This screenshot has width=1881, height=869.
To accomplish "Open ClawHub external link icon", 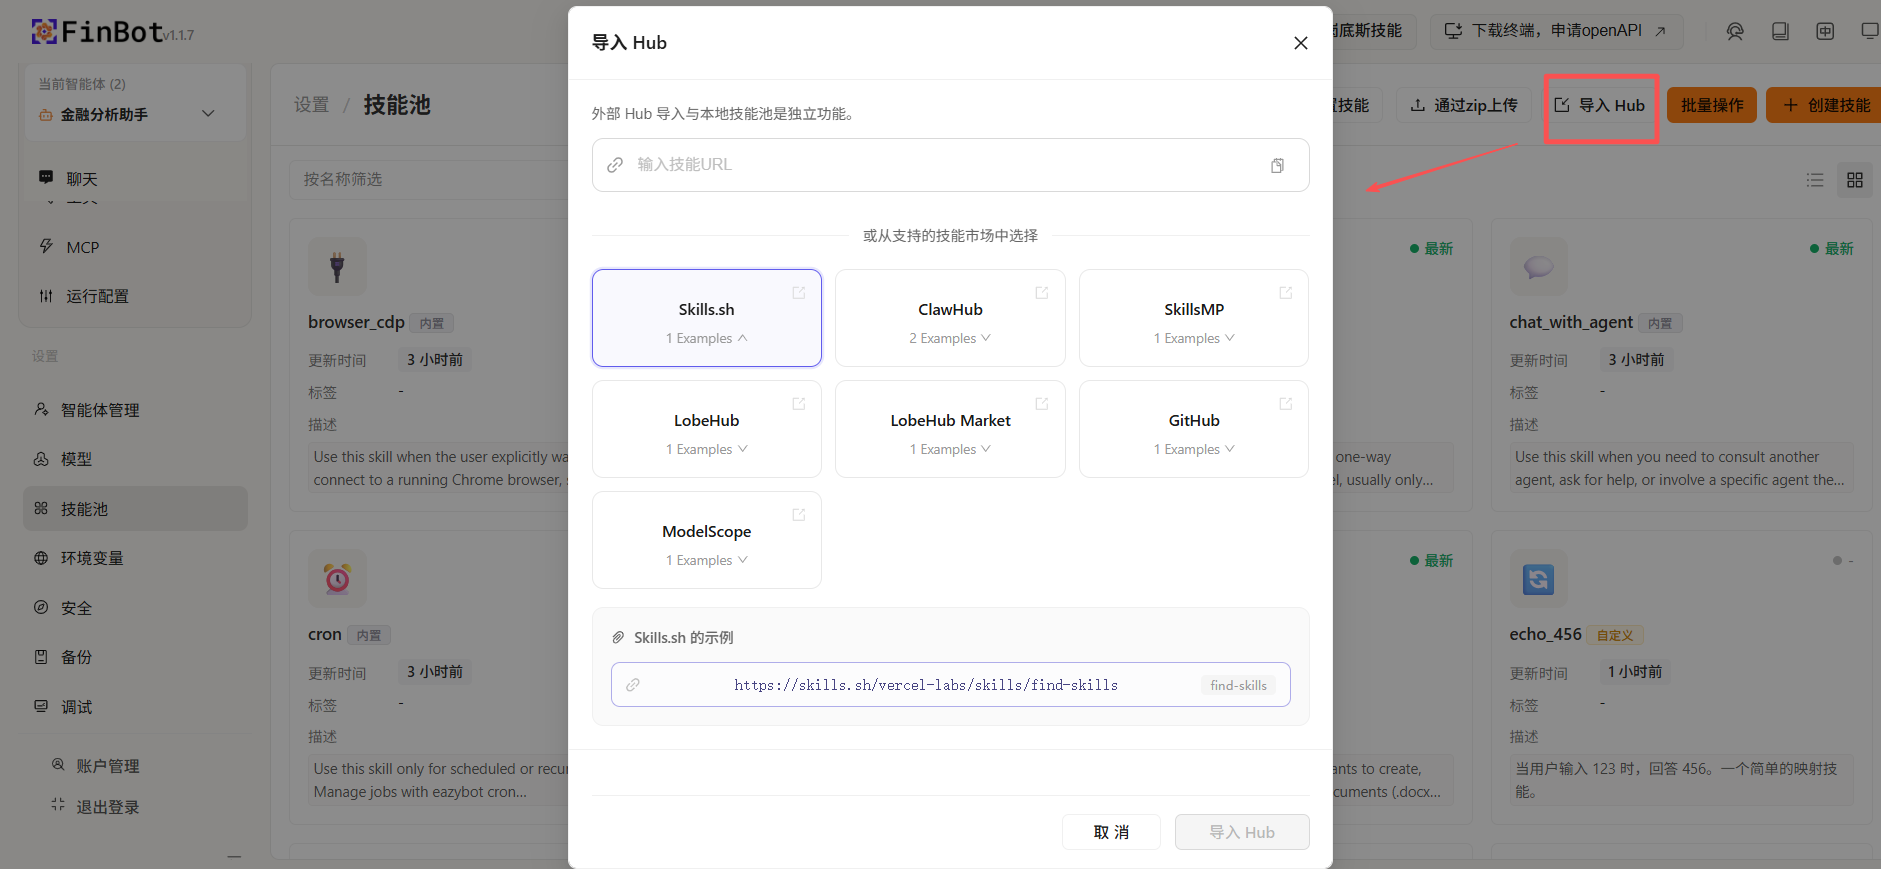I will coord(1042,293).
